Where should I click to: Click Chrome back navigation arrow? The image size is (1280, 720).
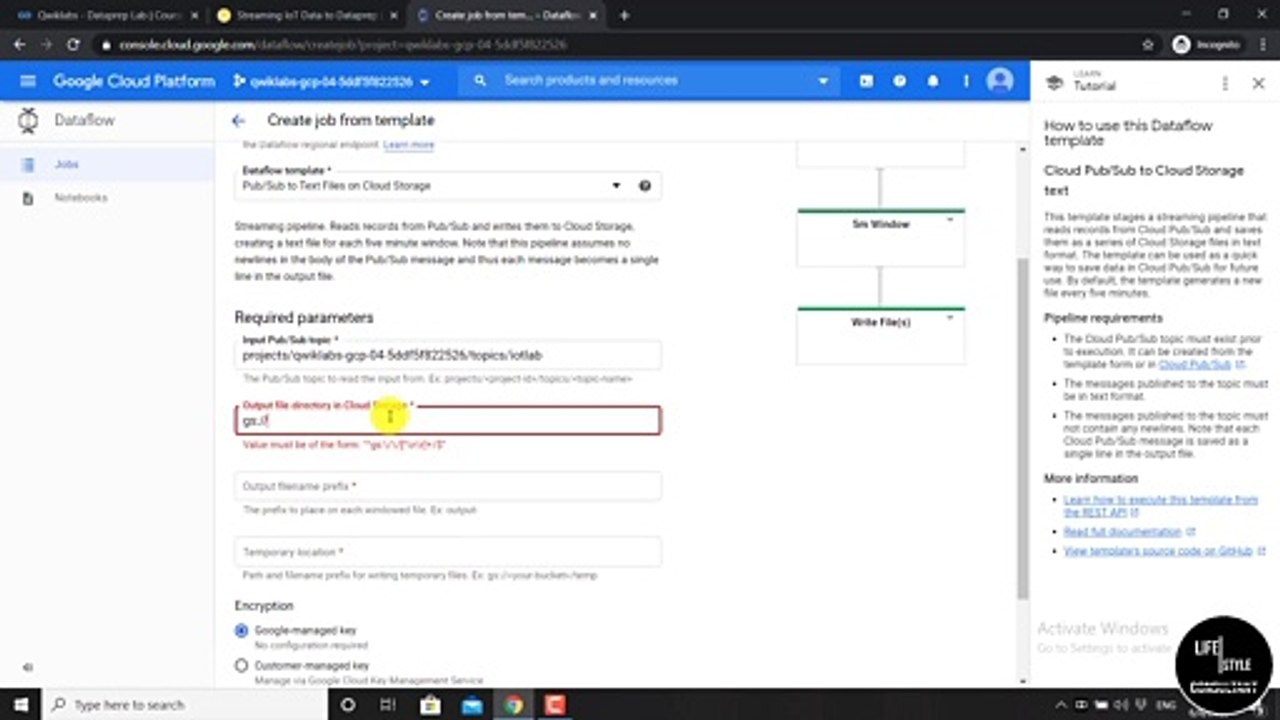(x=20, y=45)
